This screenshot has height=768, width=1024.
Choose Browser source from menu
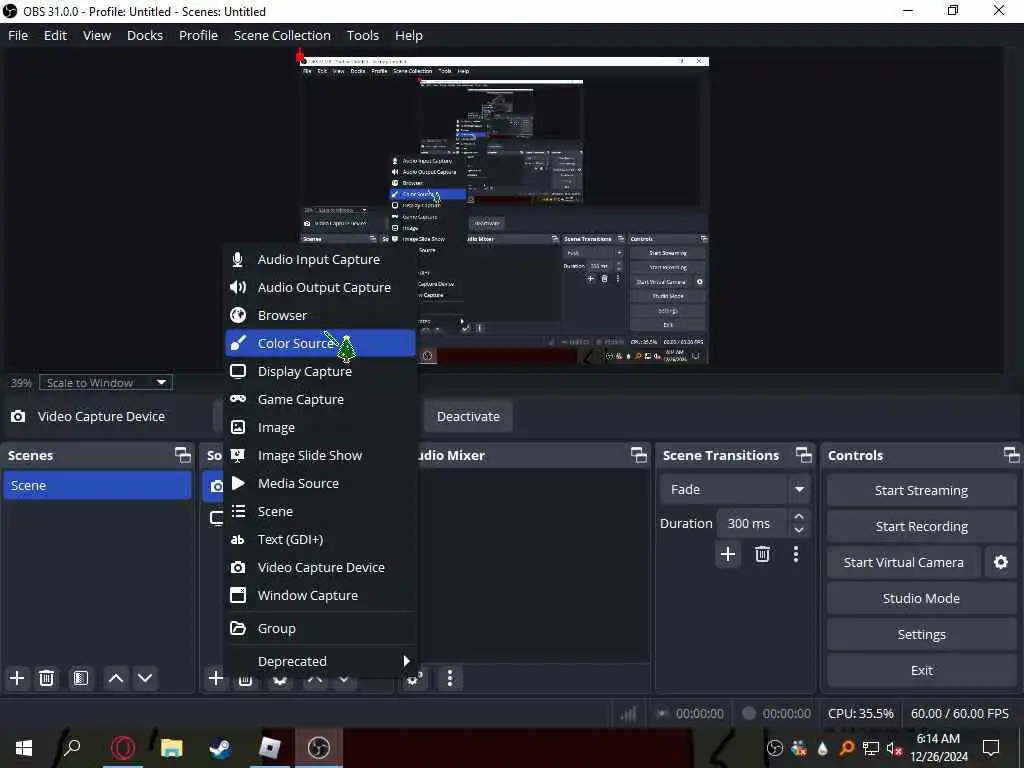[x=320, y=315]
